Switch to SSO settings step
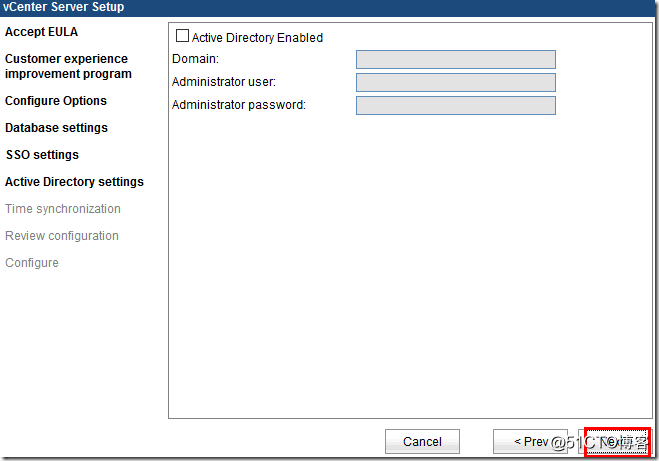This screenshot has width=659, height=461. (42, 155)
